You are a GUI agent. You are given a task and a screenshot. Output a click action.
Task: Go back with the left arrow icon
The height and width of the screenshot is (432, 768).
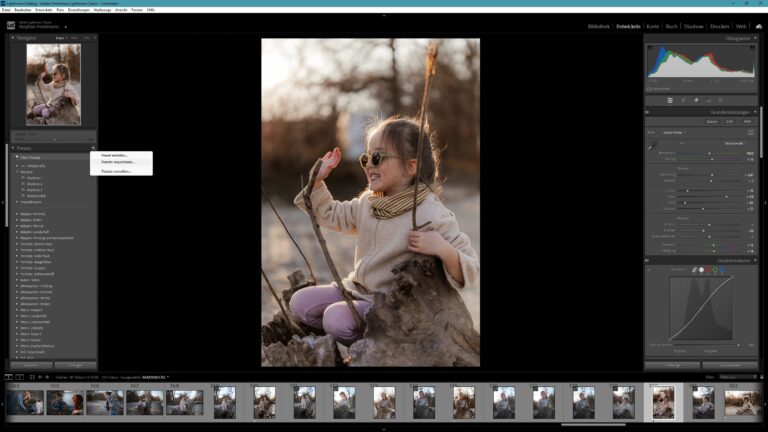[40, 377]
